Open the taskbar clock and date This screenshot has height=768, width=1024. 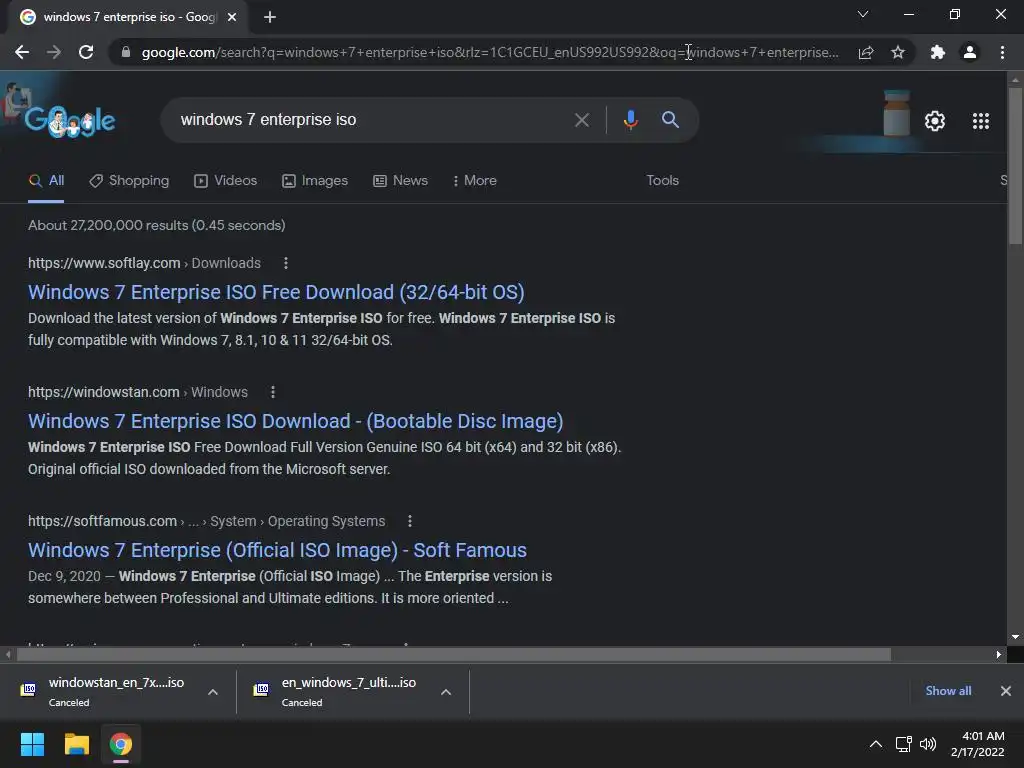[978, 744]
